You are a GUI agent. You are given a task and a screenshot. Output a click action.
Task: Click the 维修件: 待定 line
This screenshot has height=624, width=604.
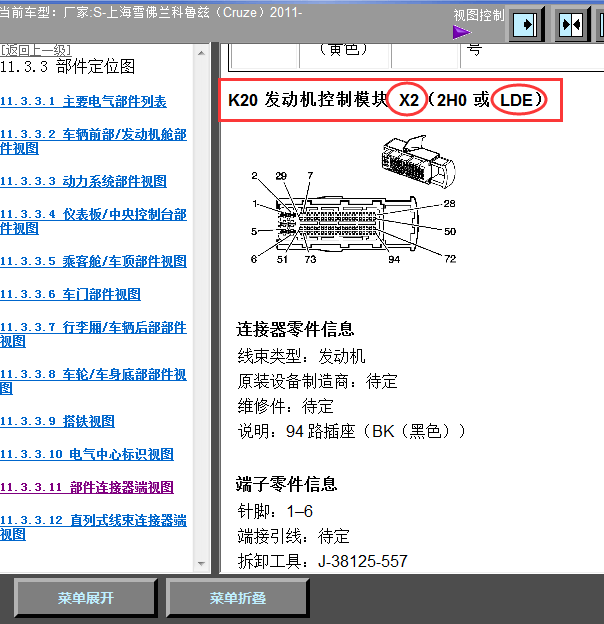click(285, 406)
